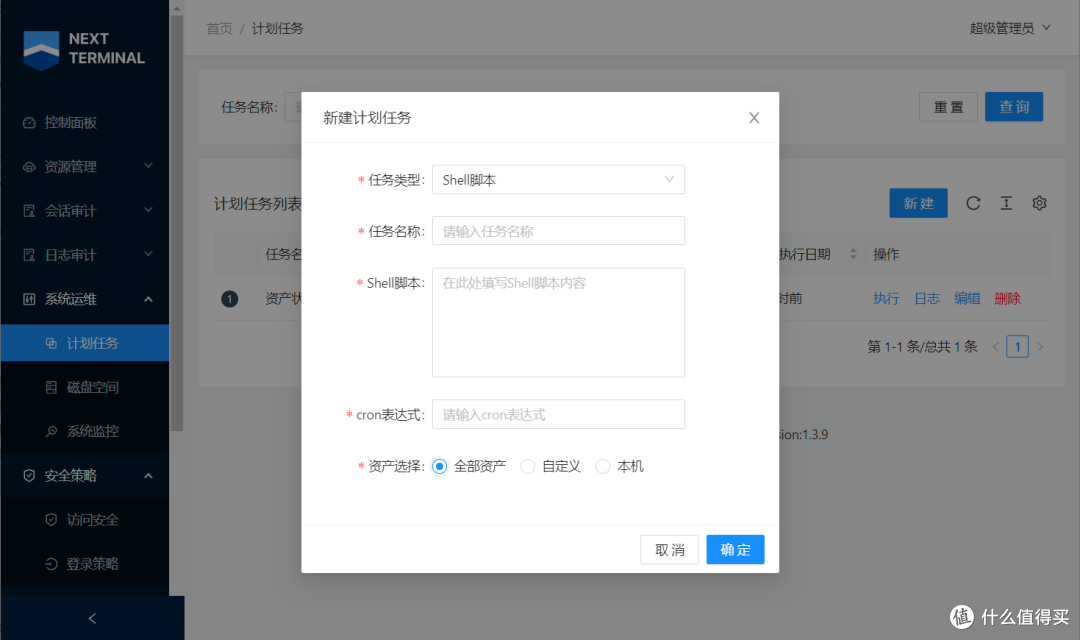Click the 磁盘空间 disk icon
This screenshot has height=640, width=1080.
[x=51, y=387]
